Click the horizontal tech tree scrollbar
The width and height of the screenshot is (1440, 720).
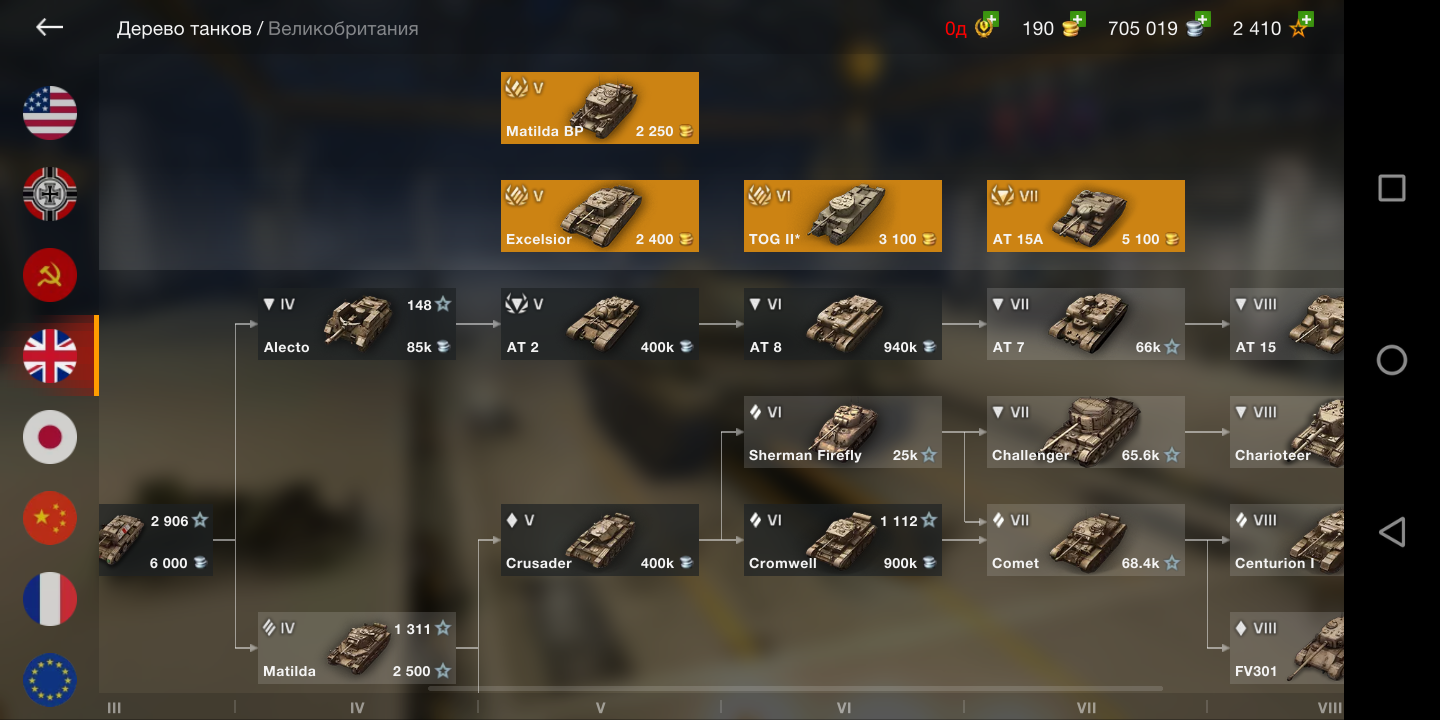tap(795, 688)
